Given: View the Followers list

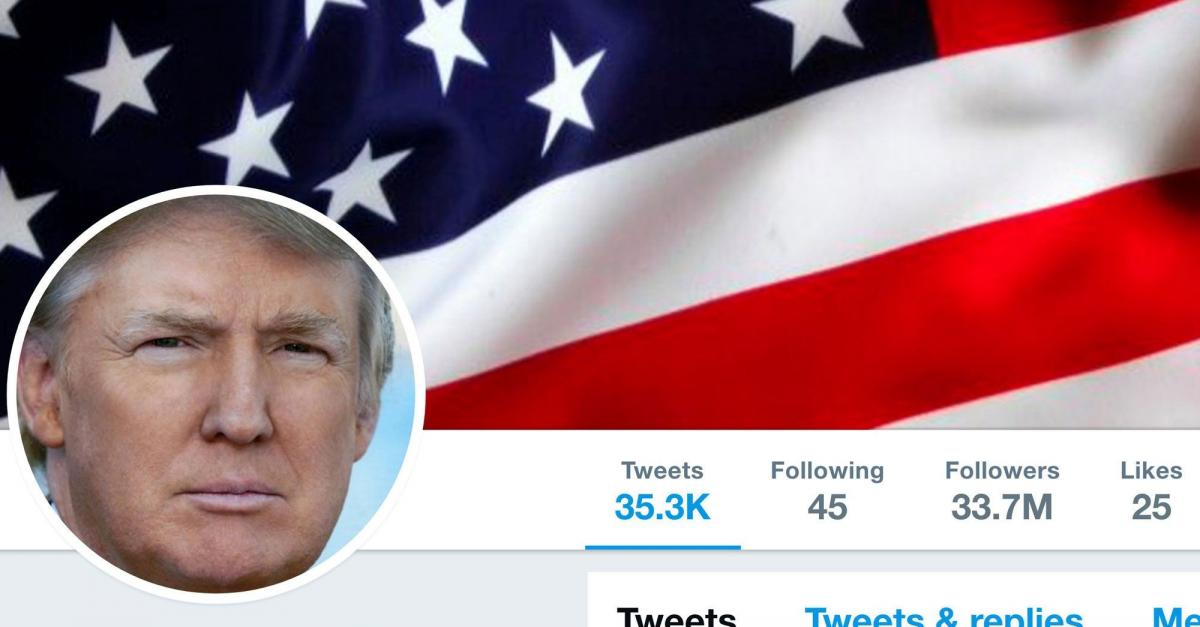Looking at the screenshot, I should point(1002,491).
